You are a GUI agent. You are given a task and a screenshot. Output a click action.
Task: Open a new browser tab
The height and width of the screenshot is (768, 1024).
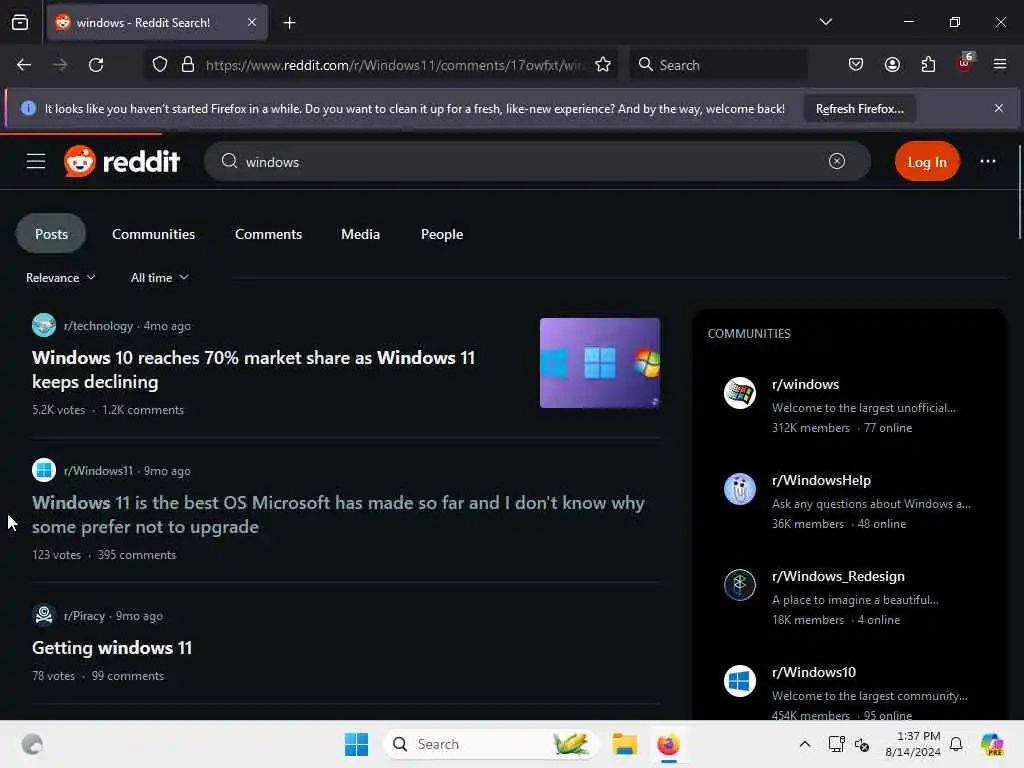(x=289, y=23)
